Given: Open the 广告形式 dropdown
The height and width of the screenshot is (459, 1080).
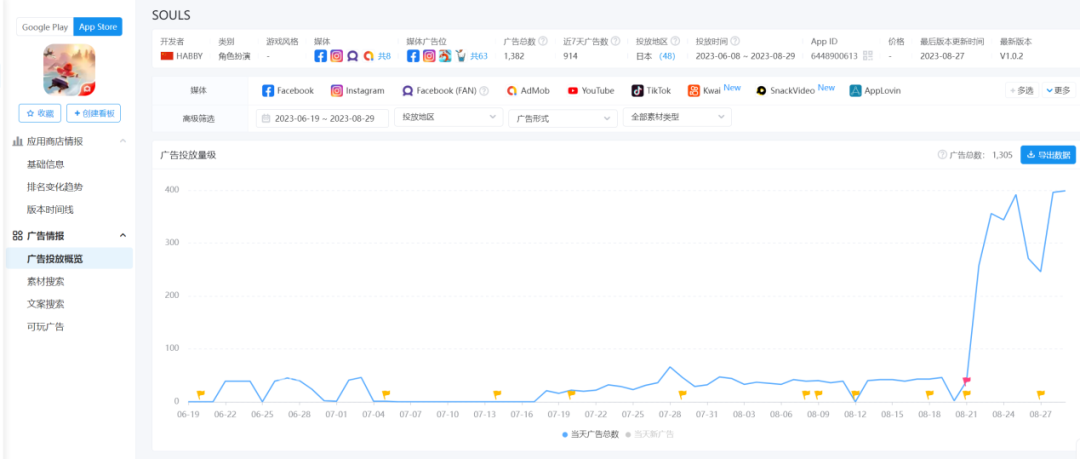Looking at the screenshot, I should pos(563,118).
